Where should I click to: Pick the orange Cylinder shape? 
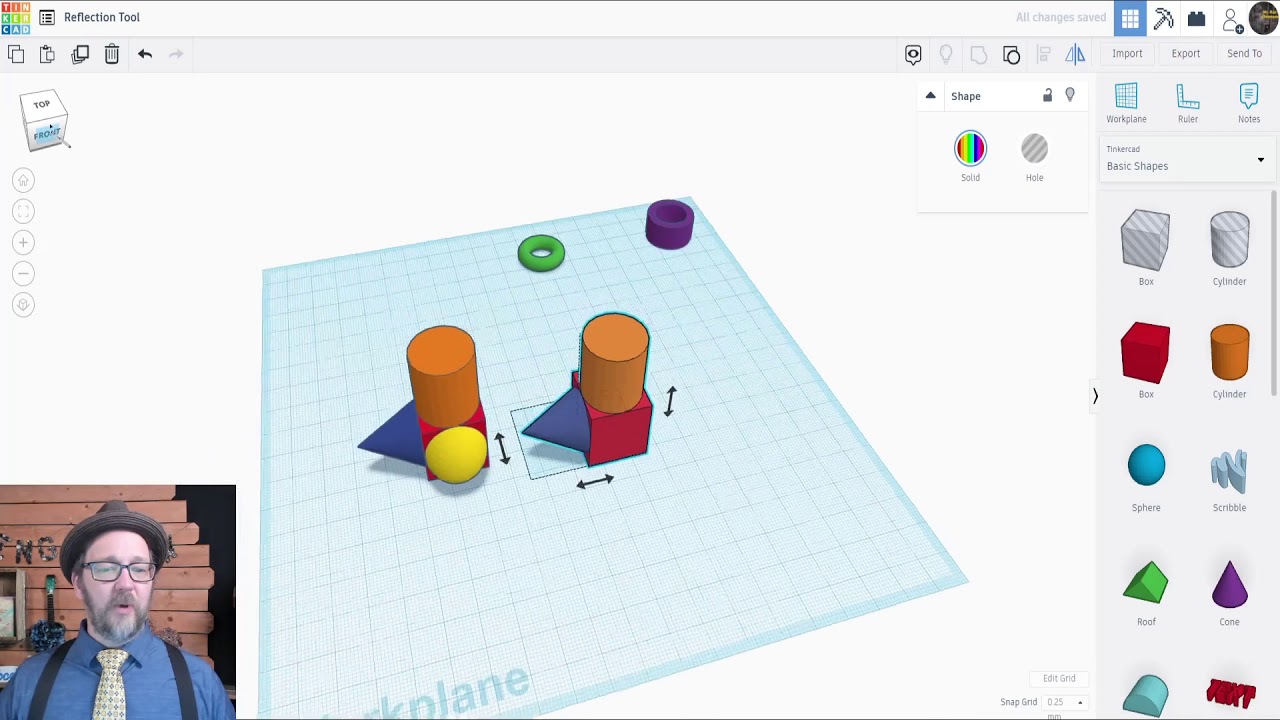point(1229,353)
